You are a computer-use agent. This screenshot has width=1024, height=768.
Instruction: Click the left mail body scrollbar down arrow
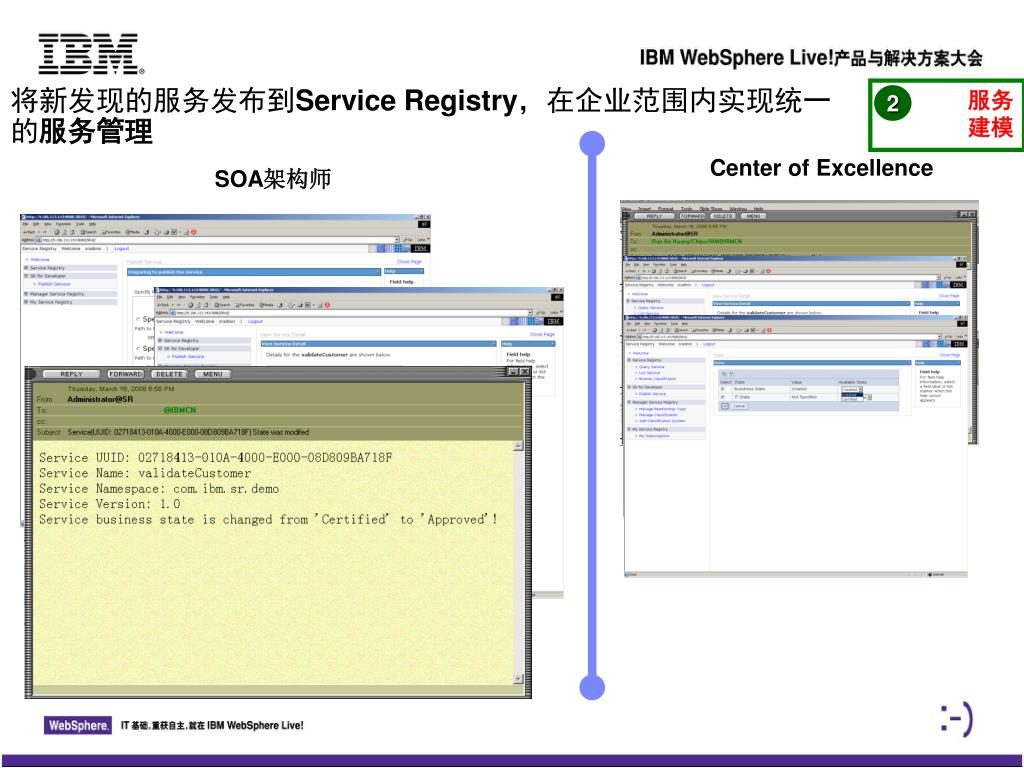518,679
